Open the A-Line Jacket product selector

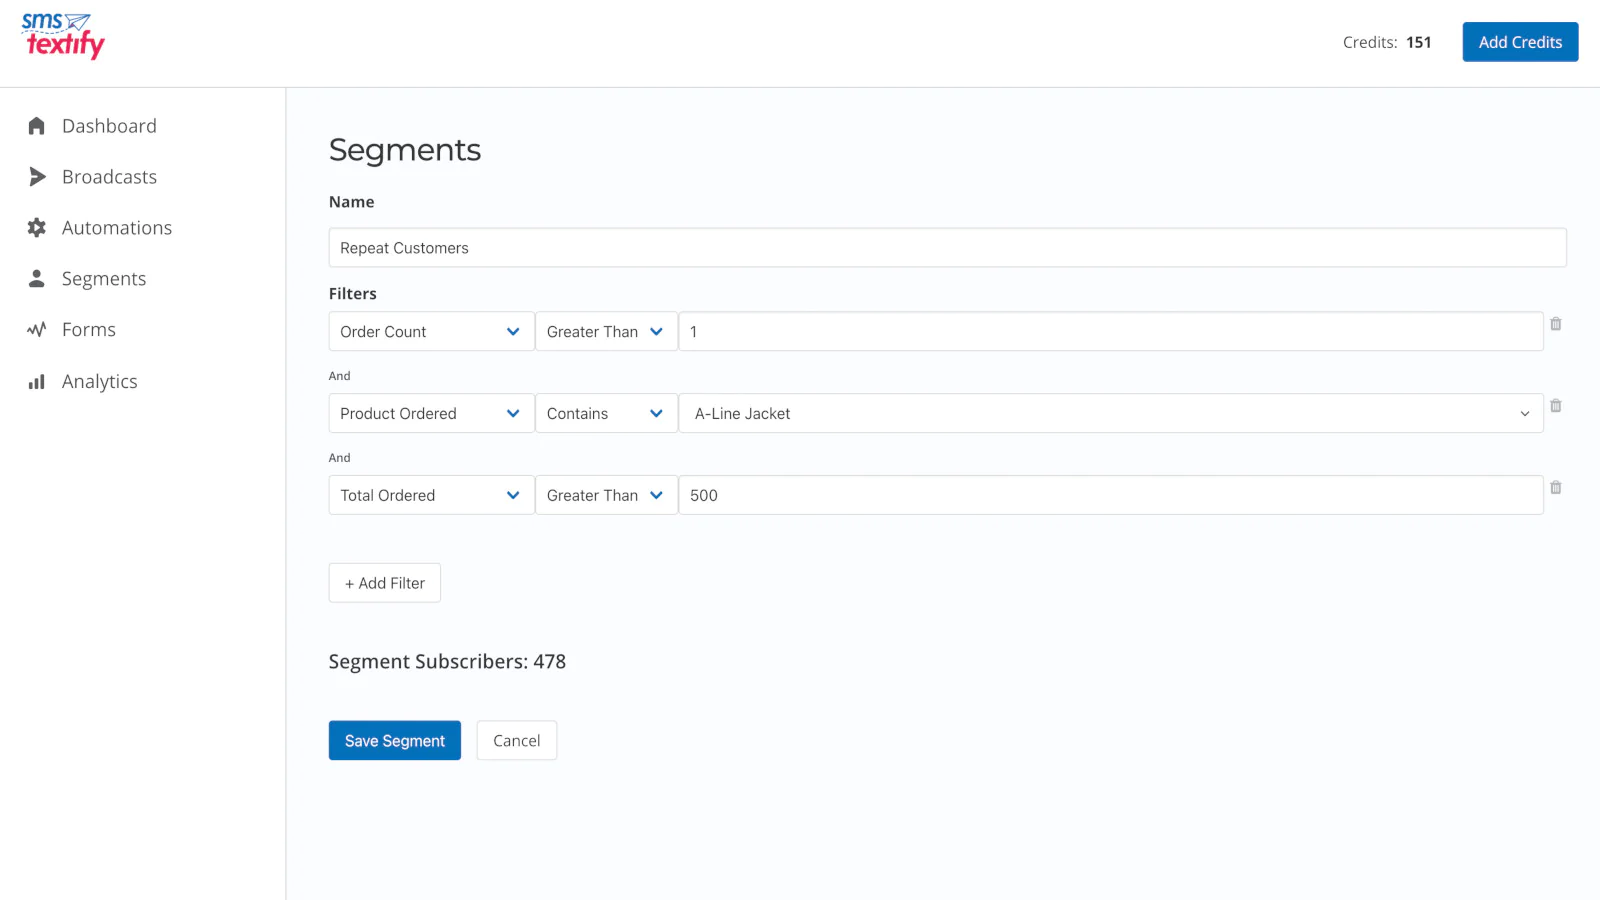[1110, 414]
